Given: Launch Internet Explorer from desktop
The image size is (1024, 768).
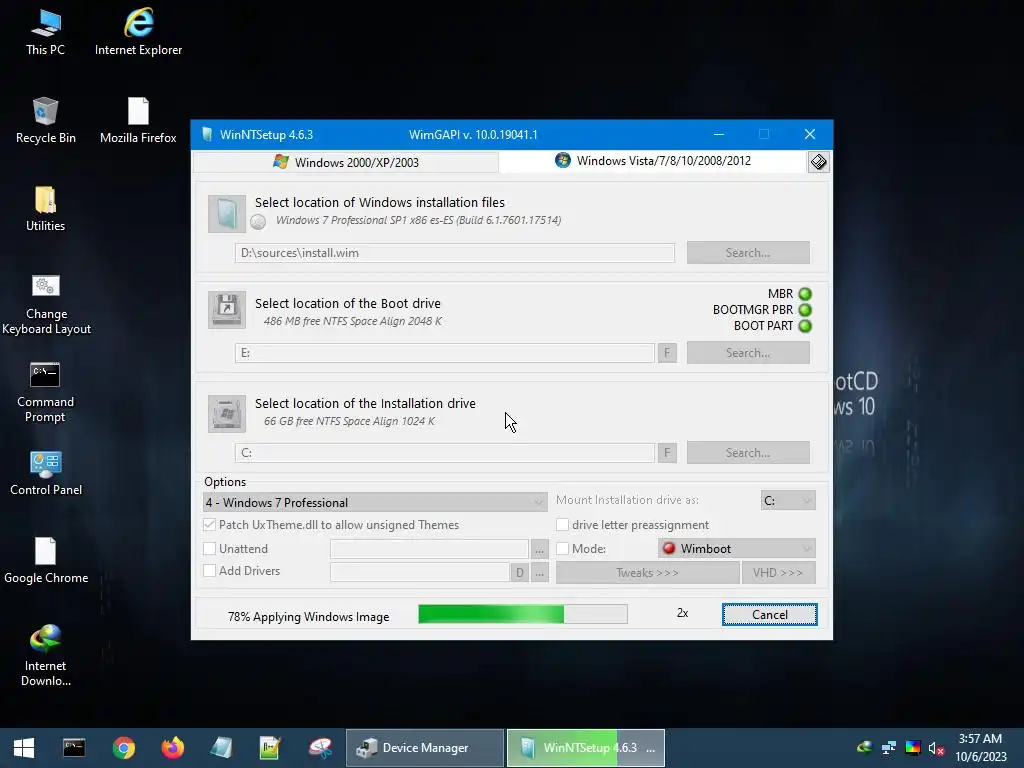Looking at the screenshot, I should point(138,33).
